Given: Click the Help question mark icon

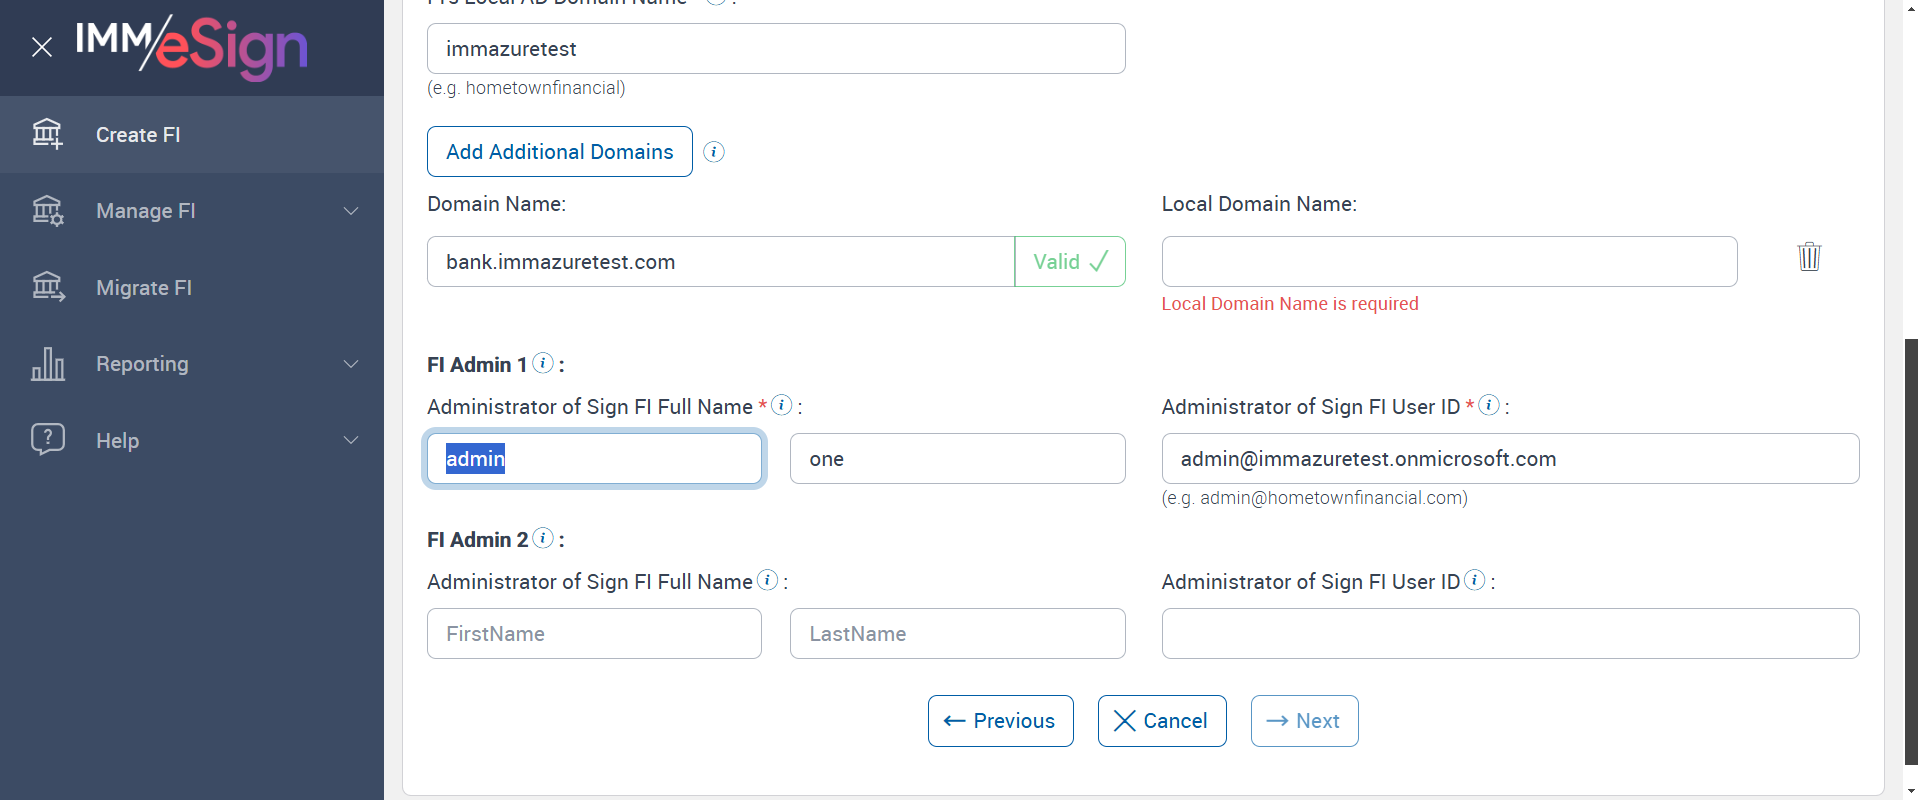Looking at the screenshot, I should [47, 439].
